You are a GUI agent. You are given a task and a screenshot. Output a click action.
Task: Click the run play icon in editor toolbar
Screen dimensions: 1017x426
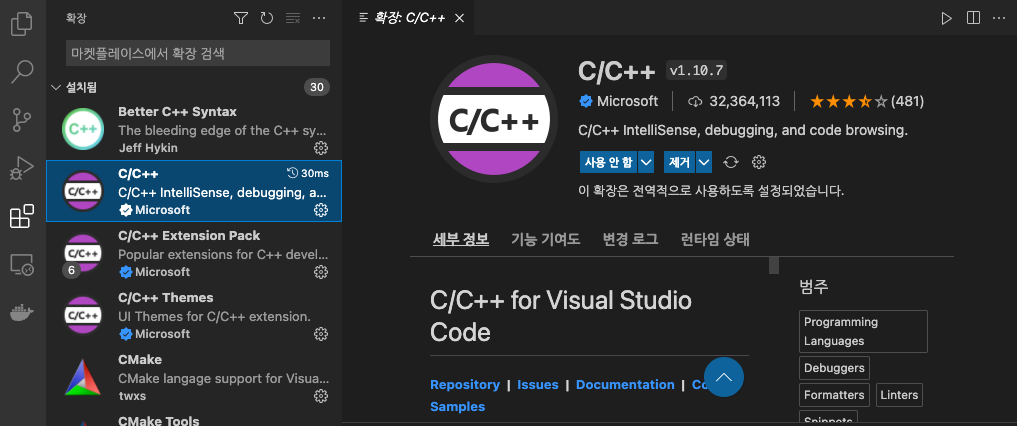[947, 18]
